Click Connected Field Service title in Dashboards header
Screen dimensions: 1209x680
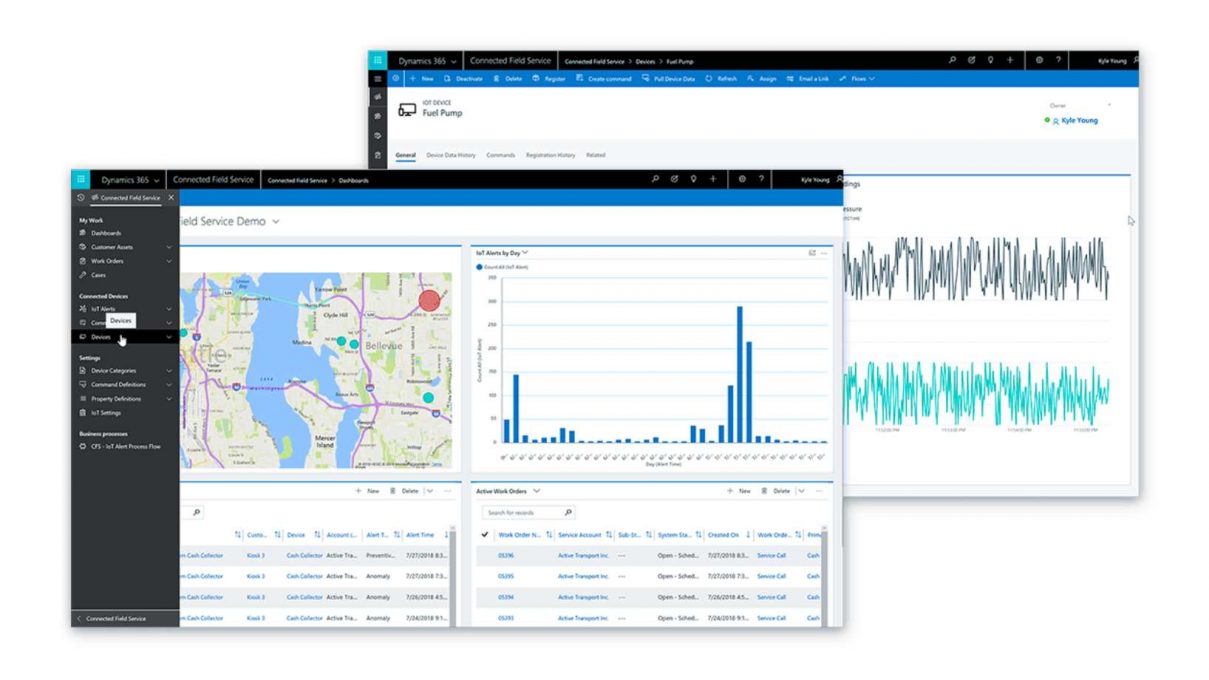point(213,180)
